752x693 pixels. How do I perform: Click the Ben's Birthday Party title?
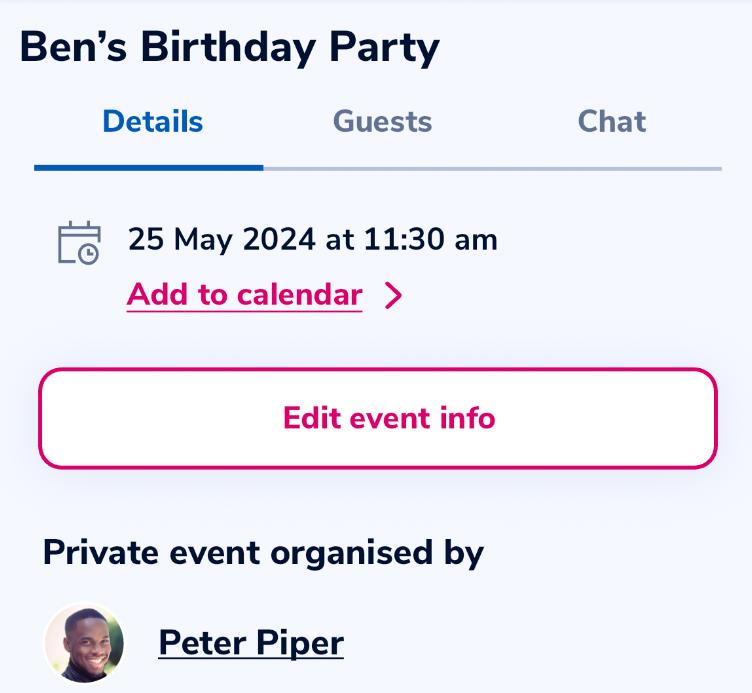230,47
